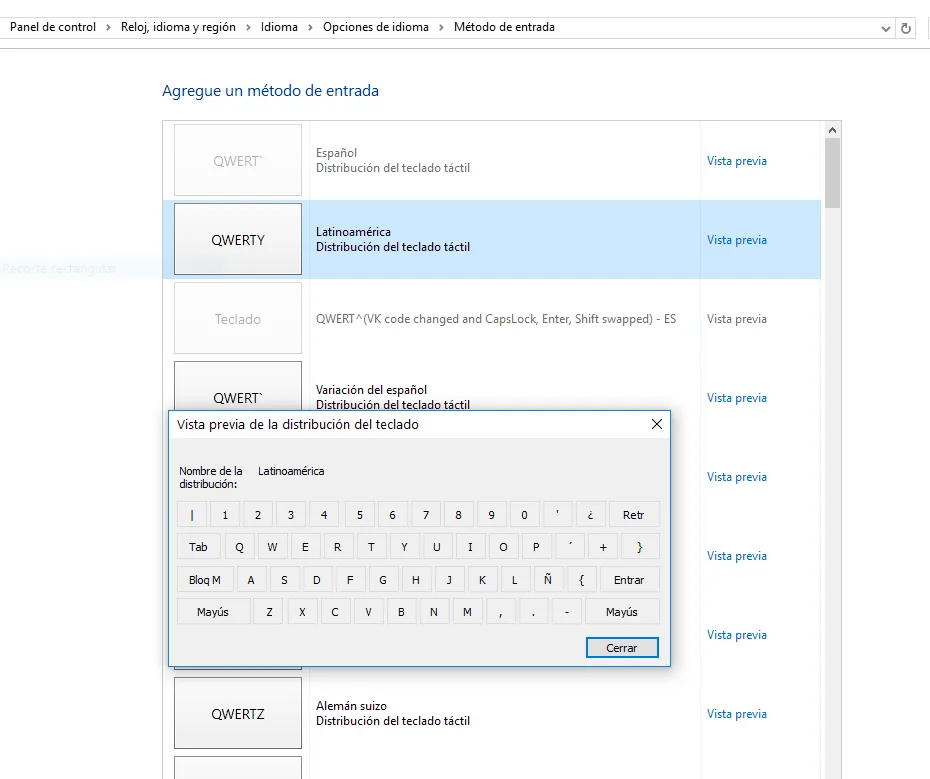
Task: Click the 5 key in preview
Action: (359, 514)
